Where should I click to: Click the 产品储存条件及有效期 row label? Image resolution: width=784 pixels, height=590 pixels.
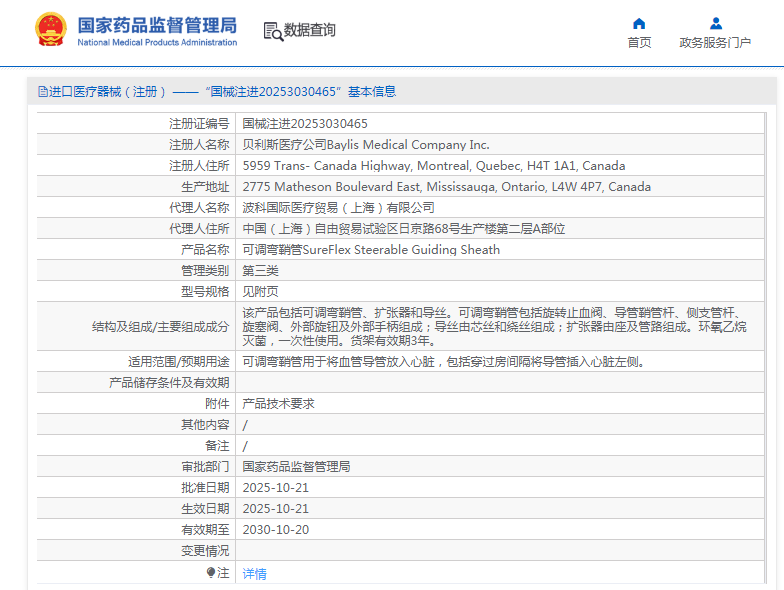[169, 382]
